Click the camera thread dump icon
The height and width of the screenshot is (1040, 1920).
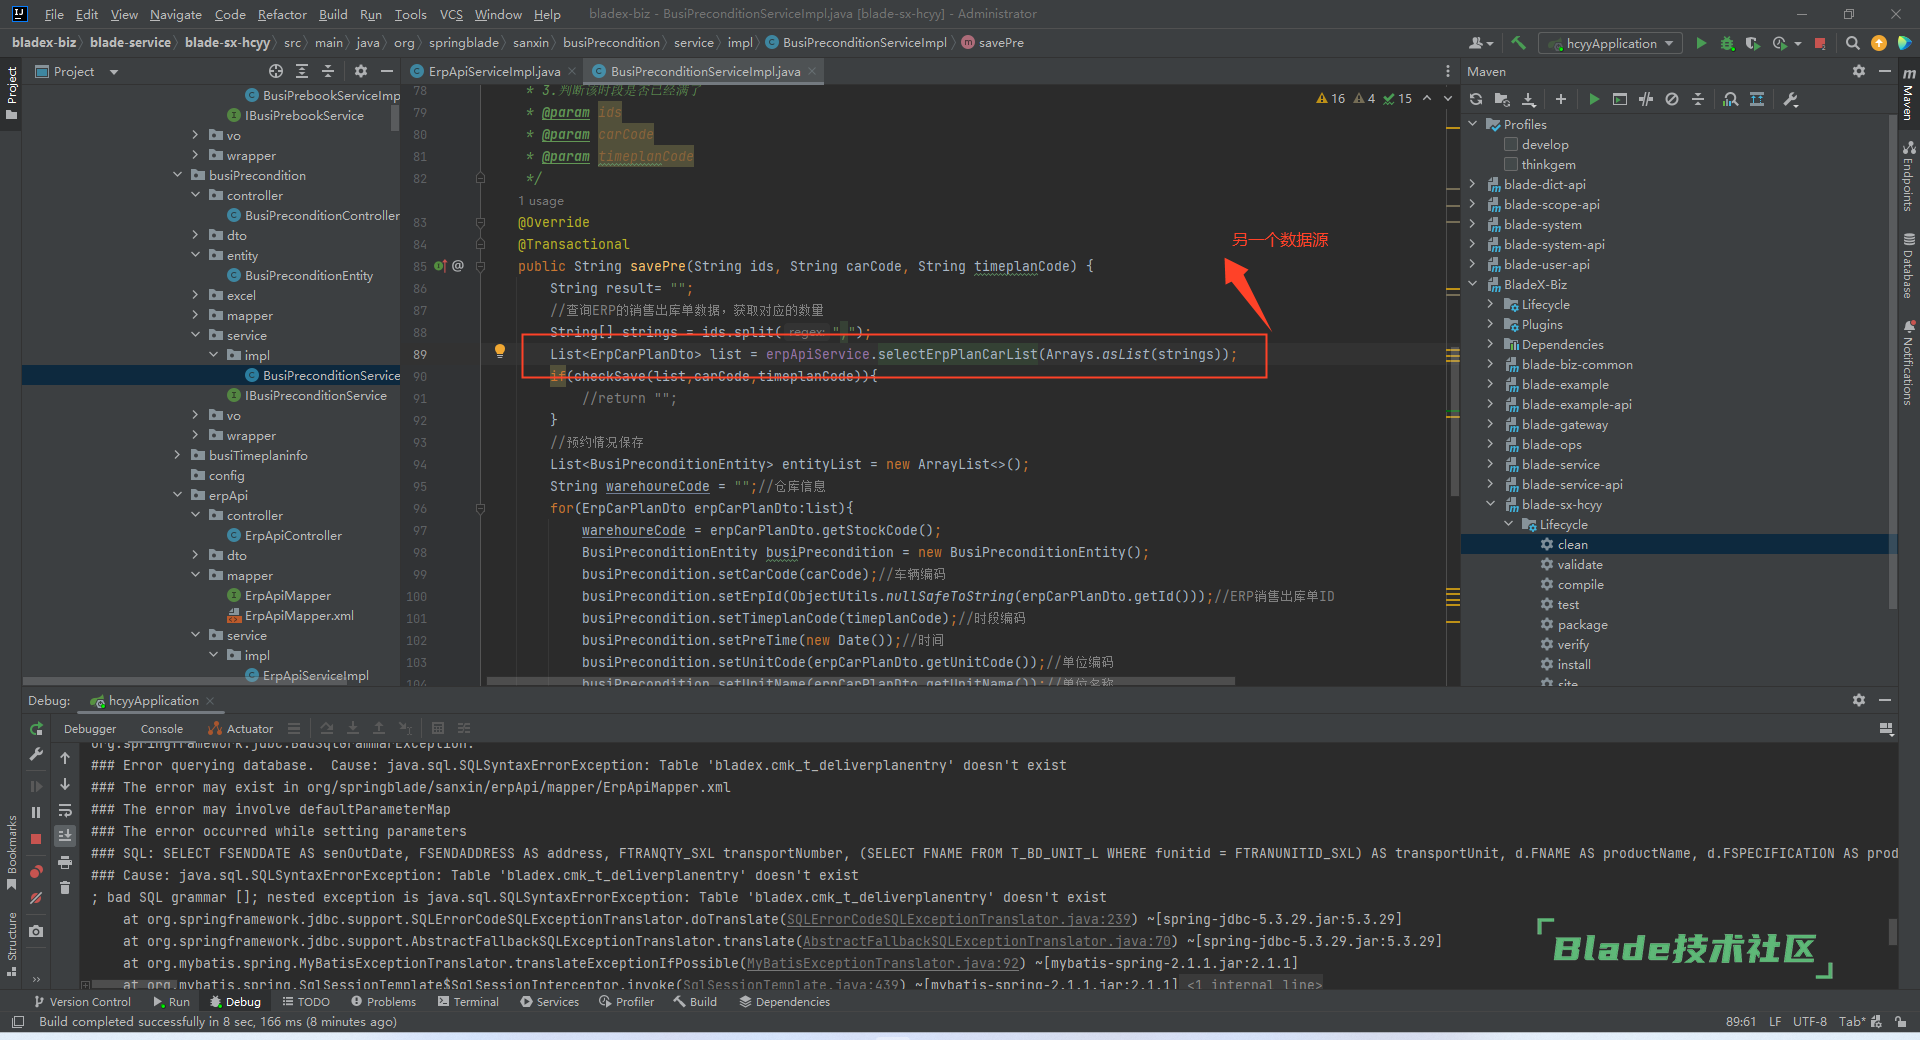36,931
